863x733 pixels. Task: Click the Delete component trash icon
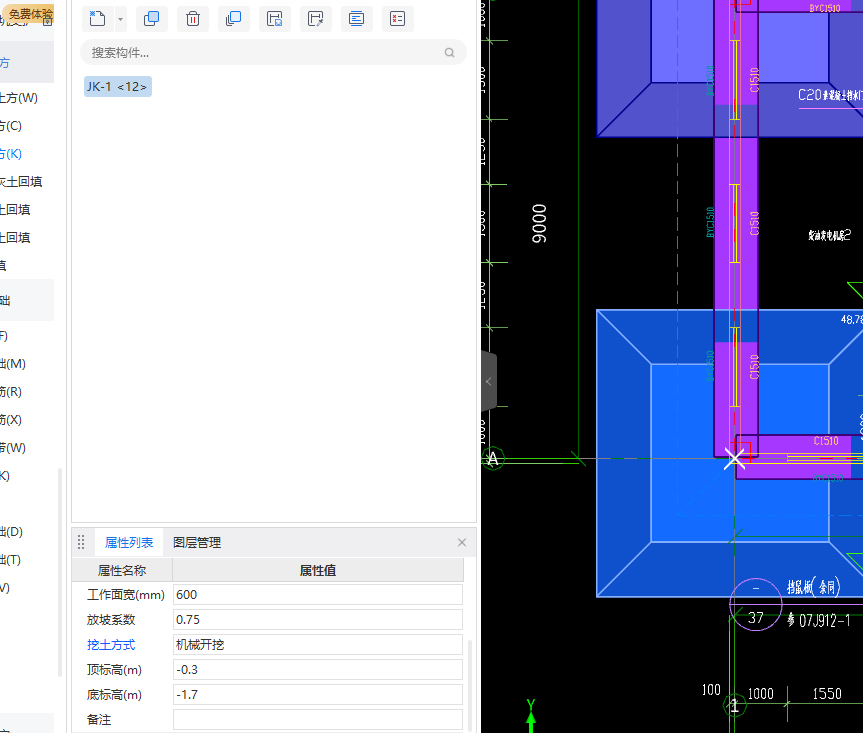pyautogui.click(x=193, y=19)
